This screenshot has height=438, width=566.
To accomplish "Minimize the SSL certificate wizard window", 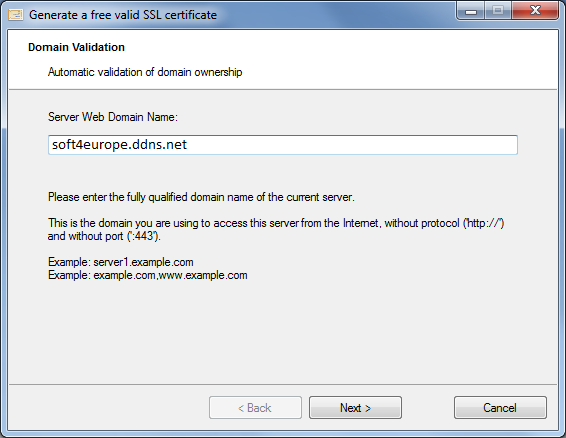I will coord(471,11).
